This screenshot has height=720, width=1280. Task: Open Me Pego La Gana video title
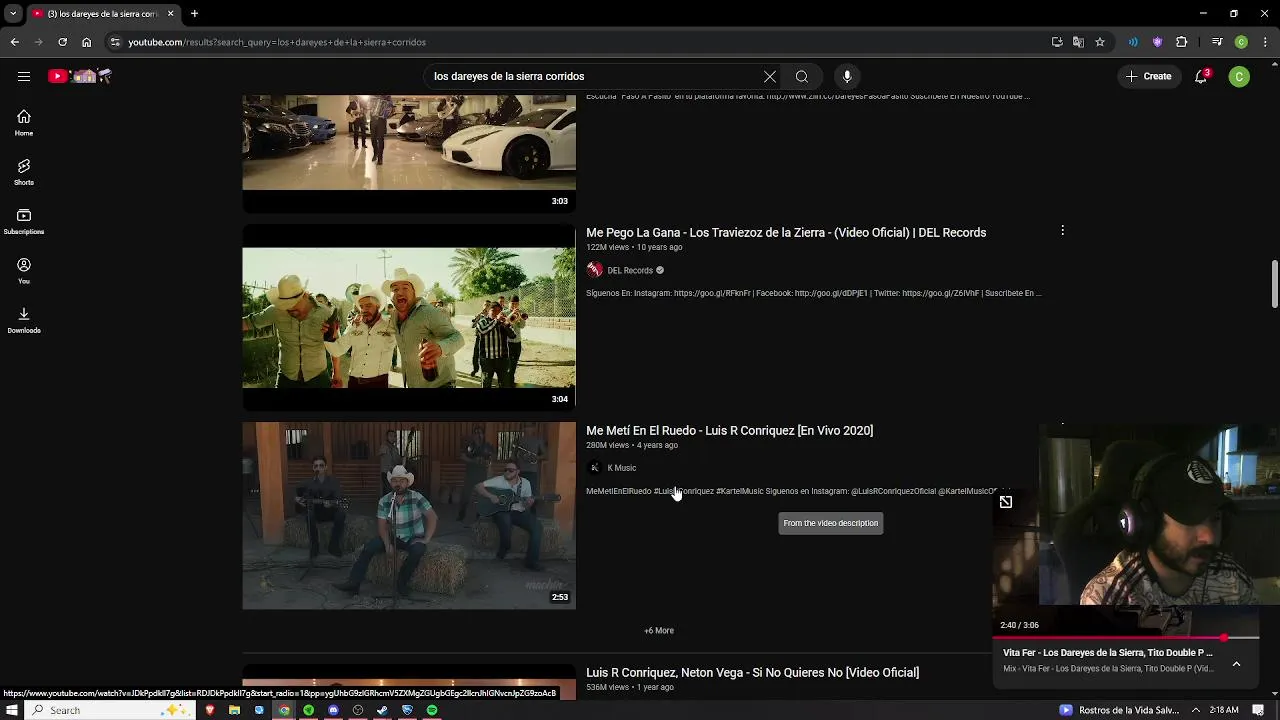(786, 232)
